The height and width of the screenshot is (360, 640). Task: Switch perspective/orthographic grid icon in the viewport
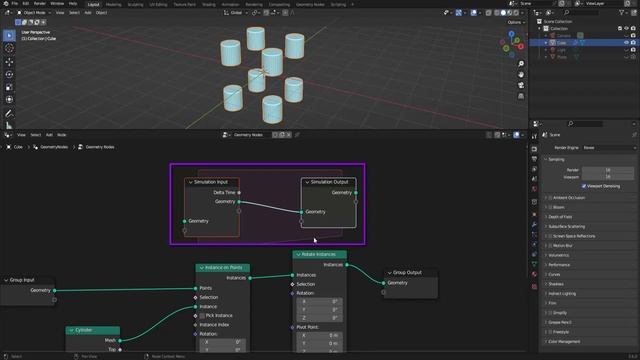point(521,96)
